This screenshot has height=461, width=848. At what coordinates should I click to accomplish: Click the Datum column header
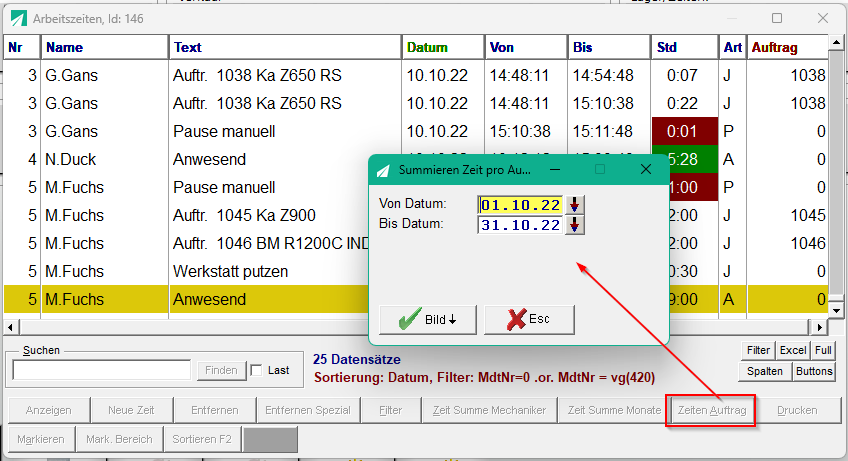pyautogui.click(x=443, y=48)
